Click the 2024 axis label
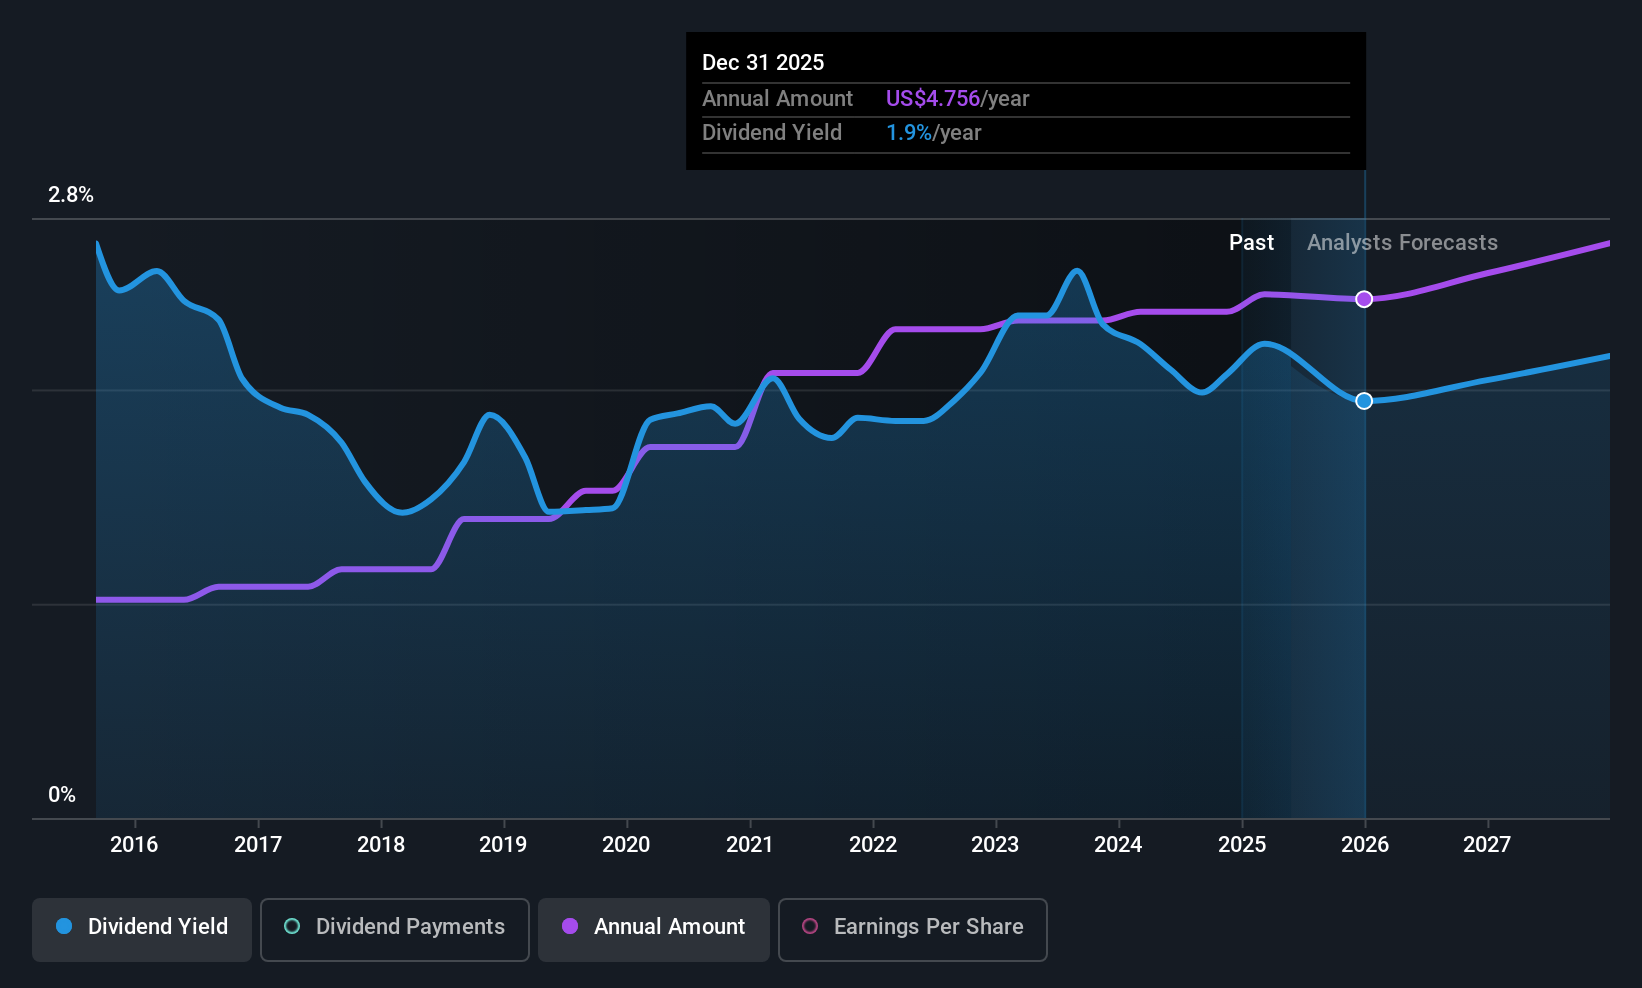This screenshot has width=1642, height=988. (1118, 845)
